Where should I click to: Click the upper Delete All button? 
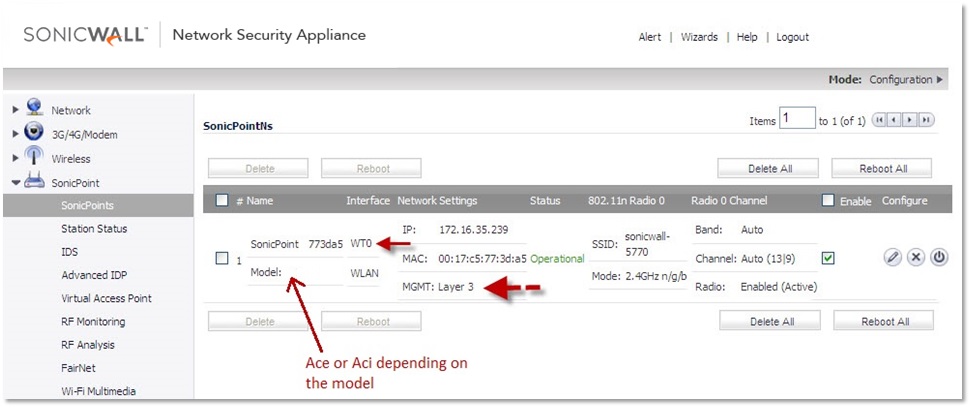point(768,168)
